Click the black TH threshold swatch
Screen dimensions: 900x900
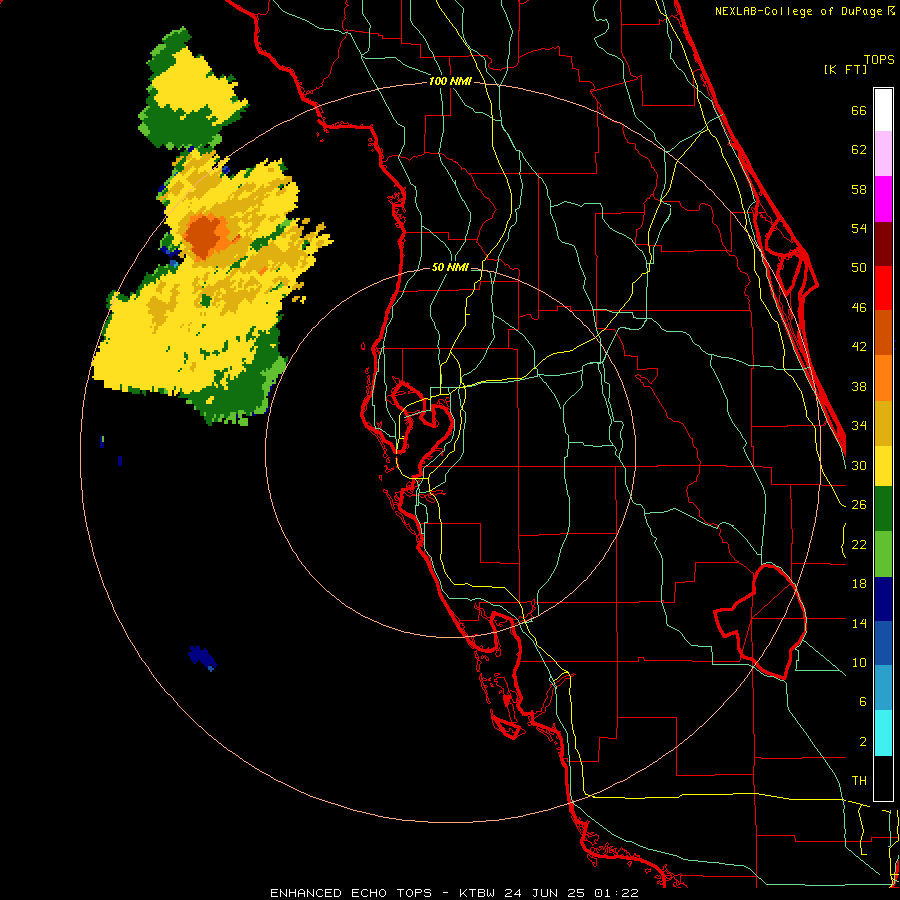[883, 778]
